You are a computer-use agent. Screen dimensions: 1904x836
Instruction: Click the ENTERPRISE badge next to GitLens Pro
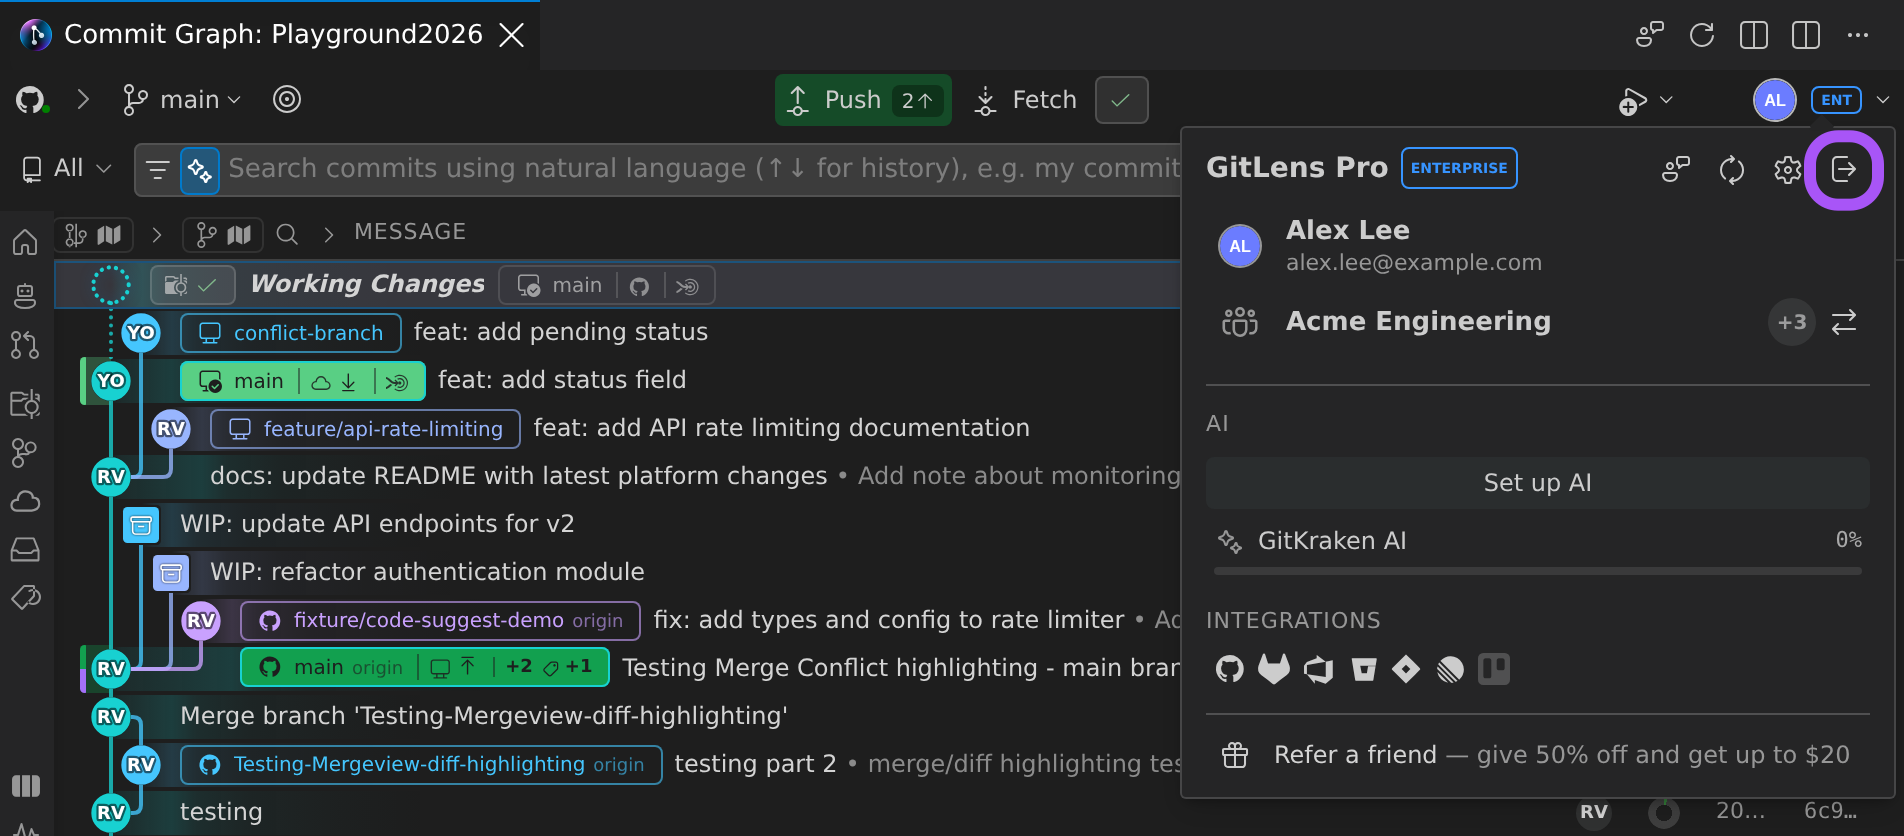pyautogui.click(x=1459, y=168)
